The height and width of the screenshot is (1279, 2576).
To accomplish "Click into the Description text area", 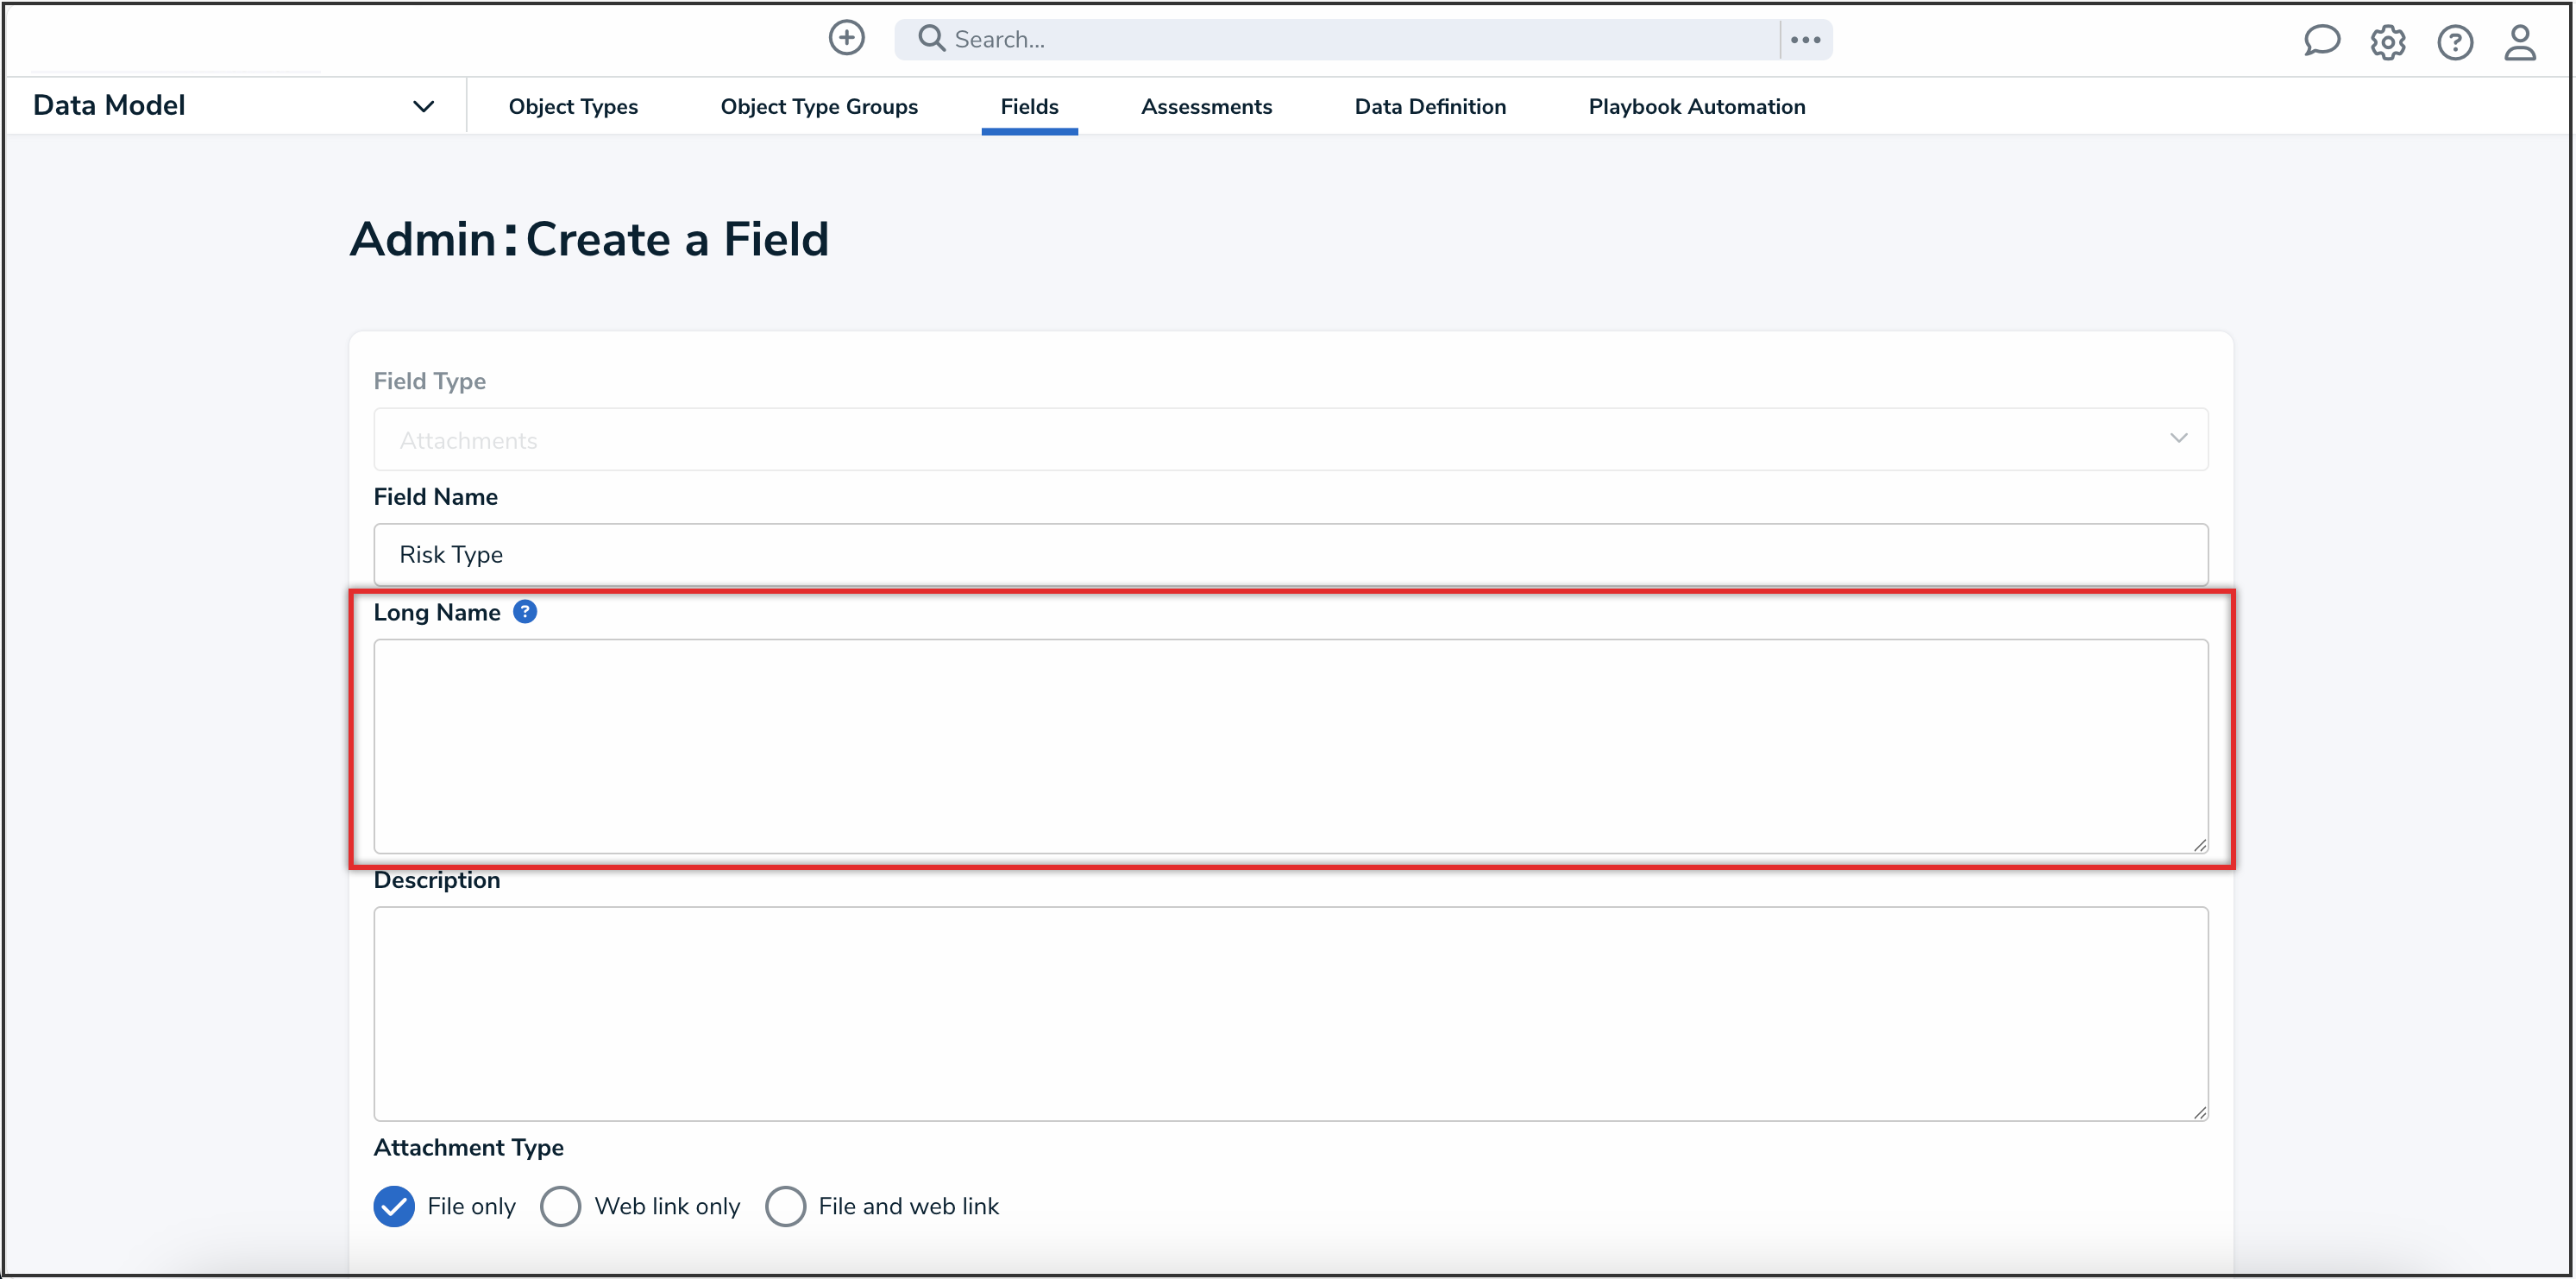I will click(1290, 1012).
